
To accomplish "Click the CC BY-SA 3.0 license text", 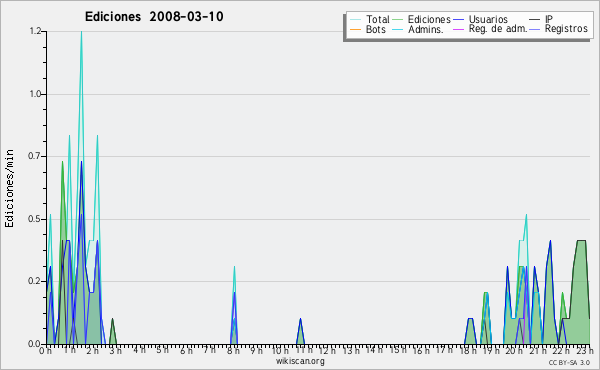I will point(569,362).
